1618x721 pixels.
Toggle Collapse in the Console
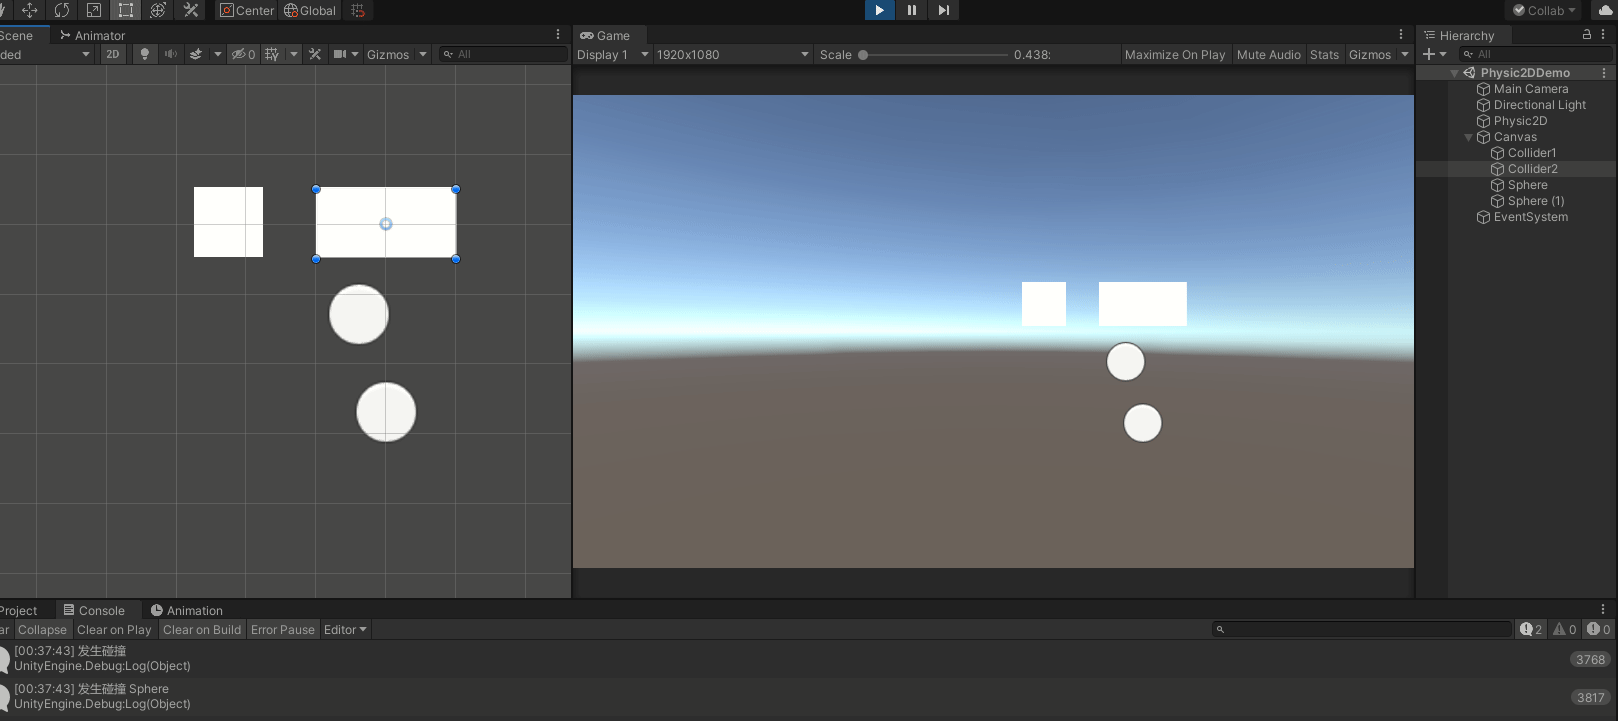coord(42,629)
